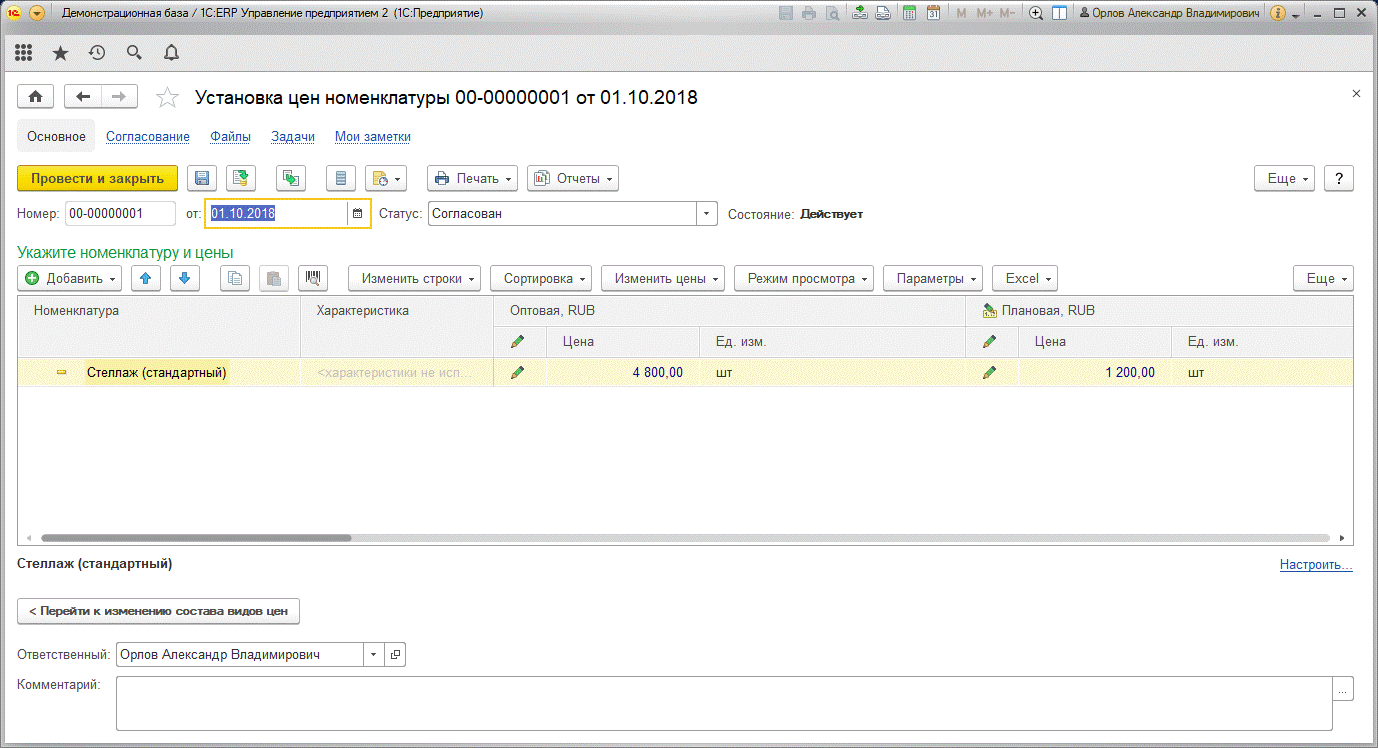Viewport: 1378px width, 748px height.
Task: Click the Оптовая, RUB column header
Action: 730,311
